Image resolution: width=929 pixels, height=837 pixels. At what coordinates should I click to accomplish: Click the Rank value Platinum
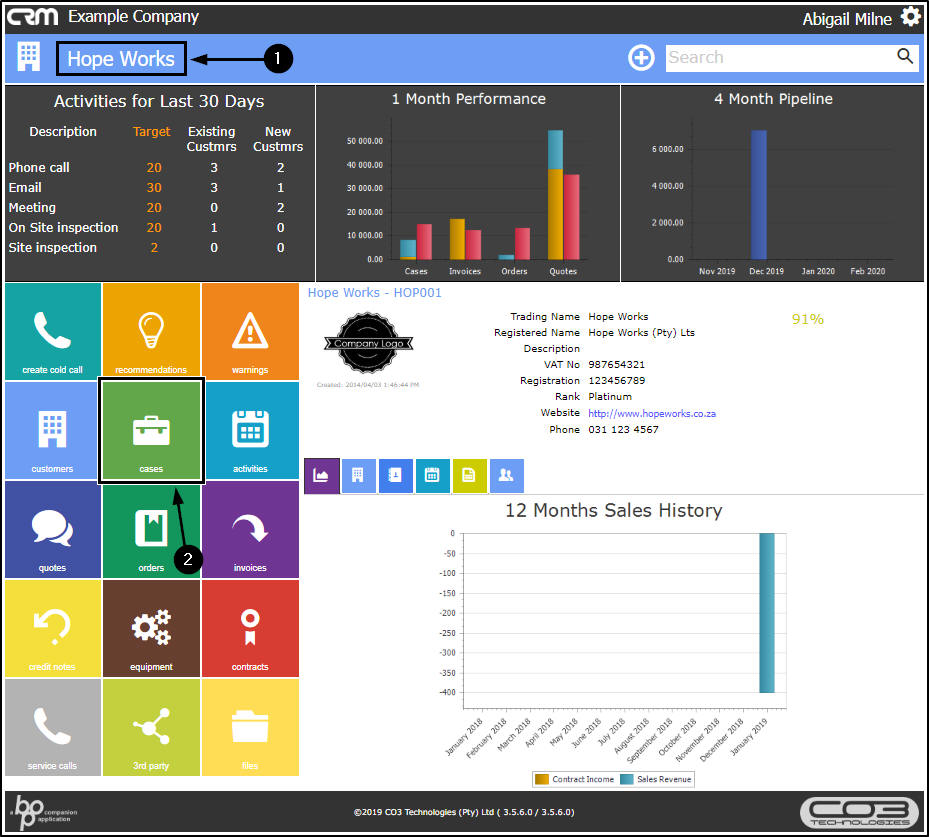click(x=610, y=396)
